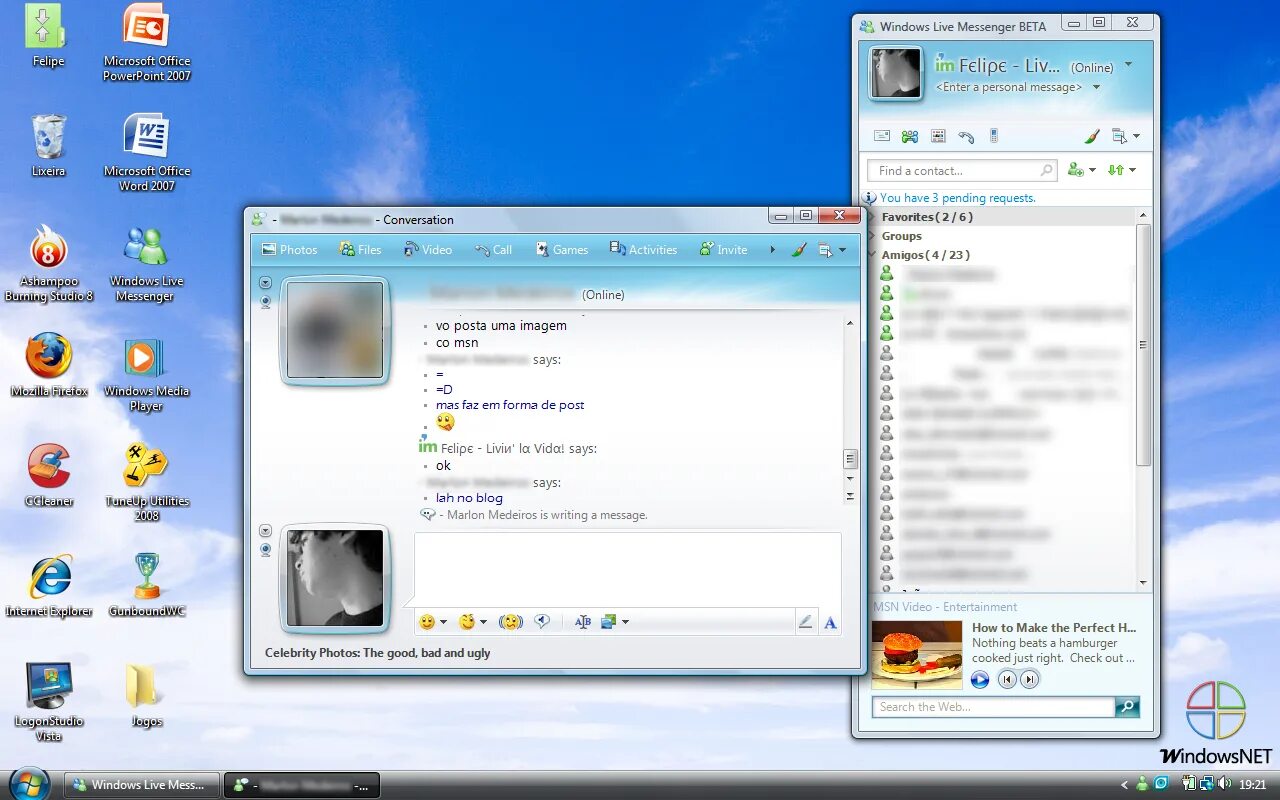Open 'How to Make the Perfect H...' headline

coord(1054,628)
